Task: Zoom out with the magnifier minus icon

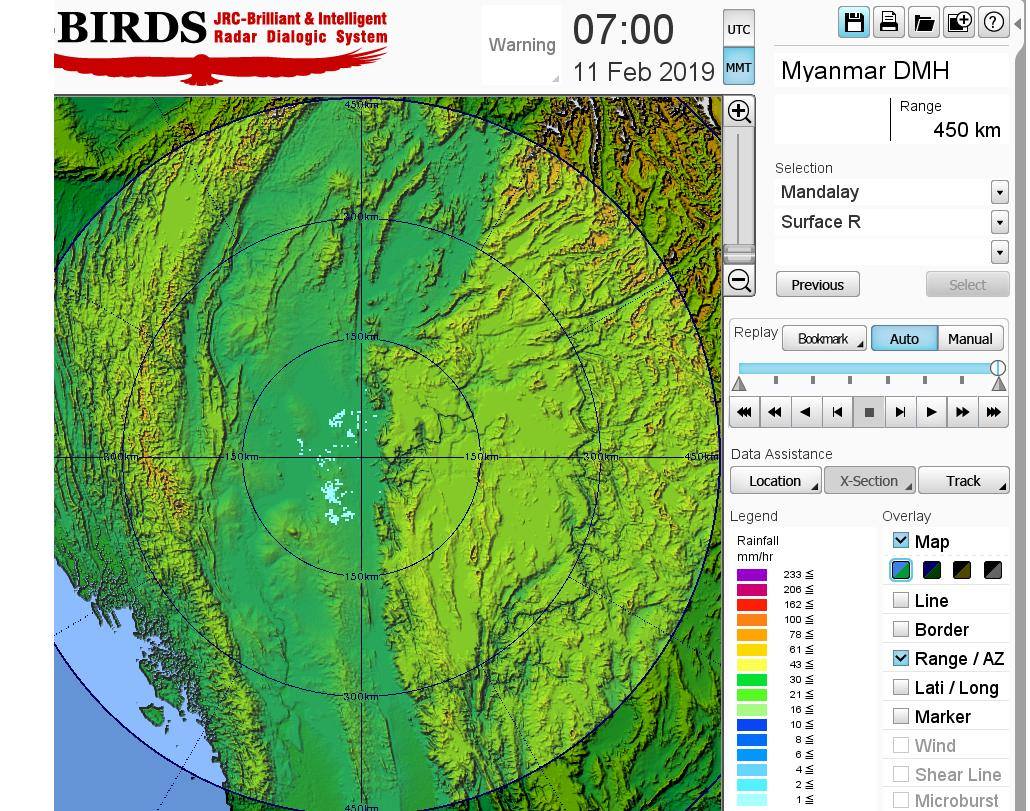Action: (739, 280)
